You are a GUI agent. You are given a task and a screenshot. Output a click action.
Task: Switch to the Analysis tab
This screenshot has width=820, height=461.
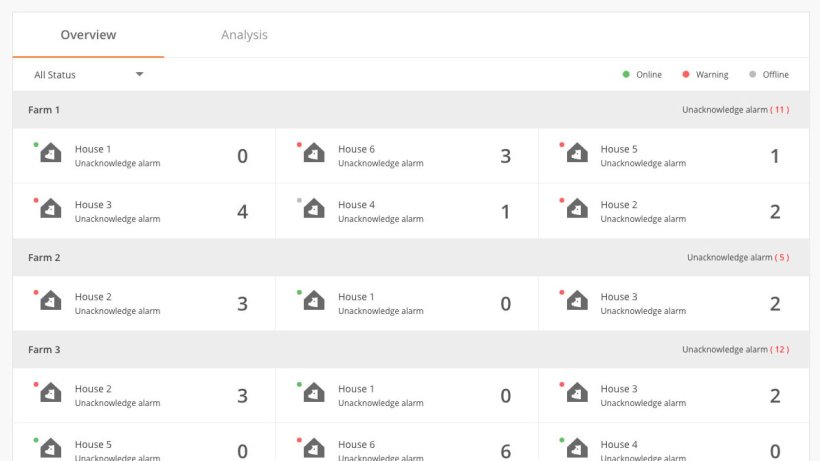tap(244, 35)
